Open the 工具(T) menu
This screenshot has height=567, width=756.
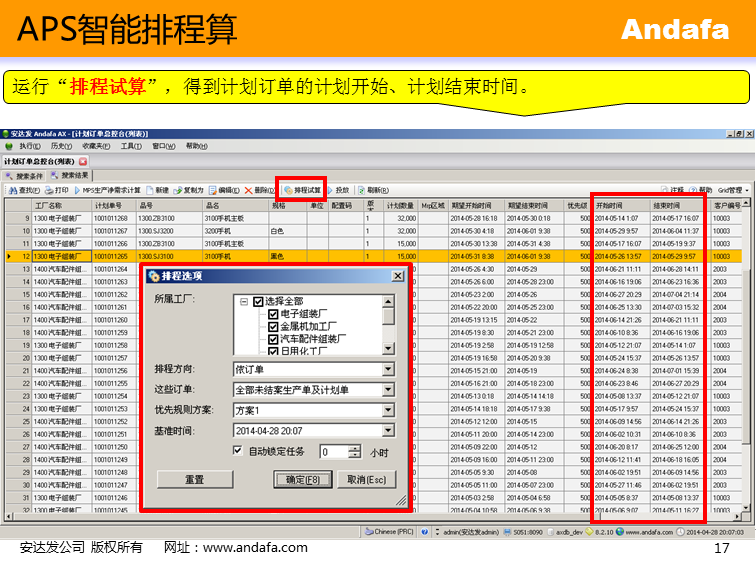click(x=130, y=146)
